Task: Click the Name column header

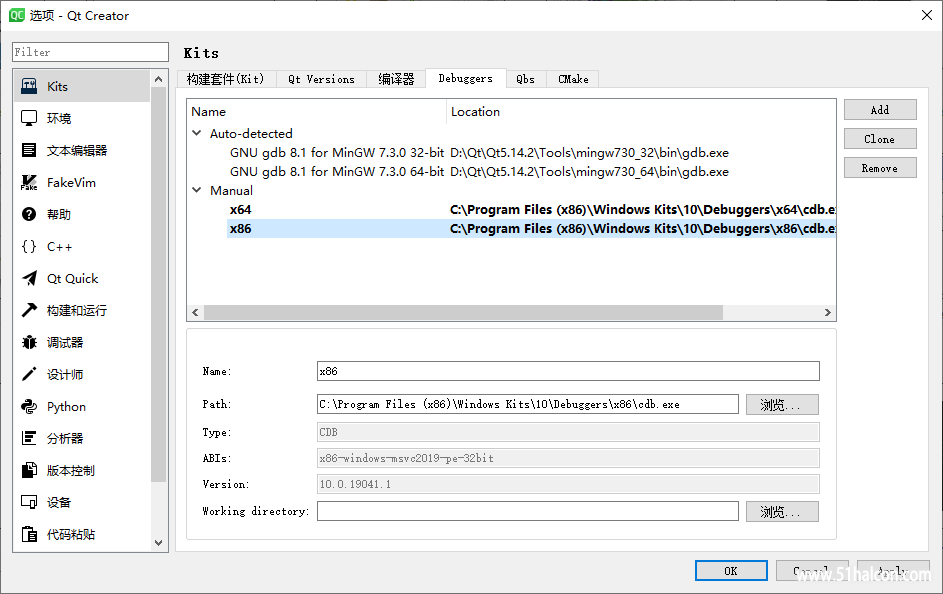Action: (317, 111)
